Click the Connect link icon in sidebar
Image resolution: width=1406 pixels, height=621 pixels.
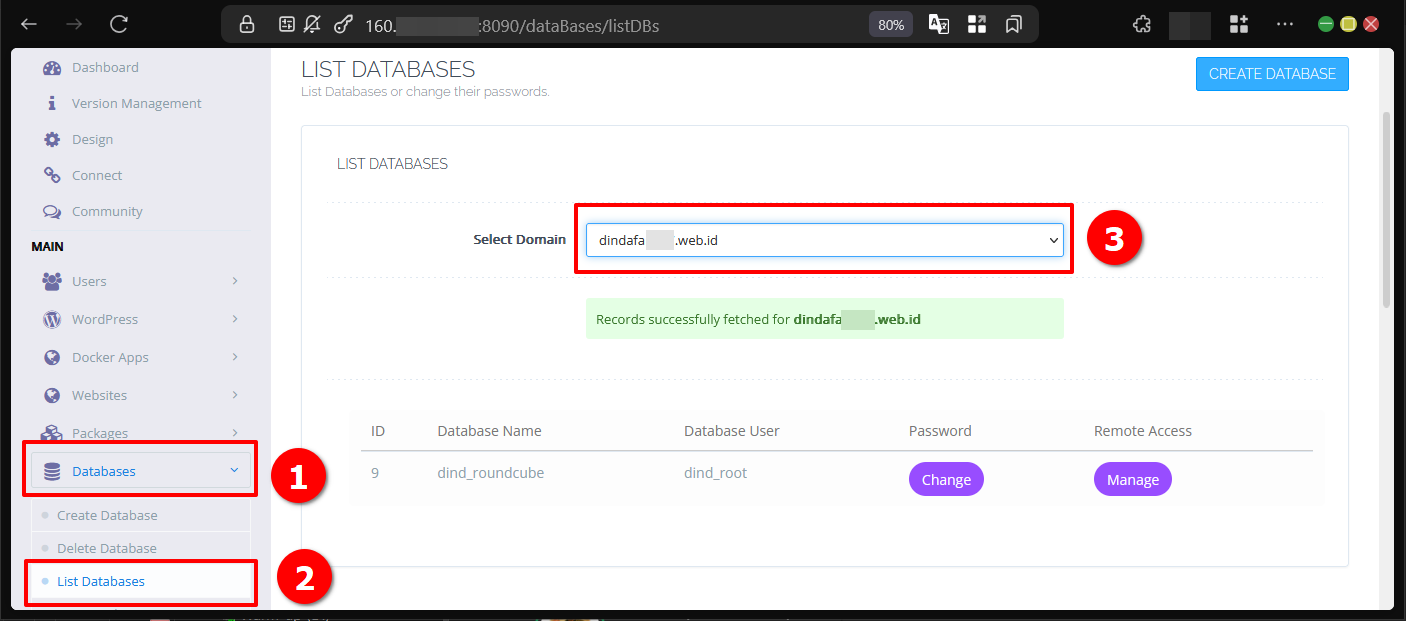pyautogui.click(x=52, y=176)
